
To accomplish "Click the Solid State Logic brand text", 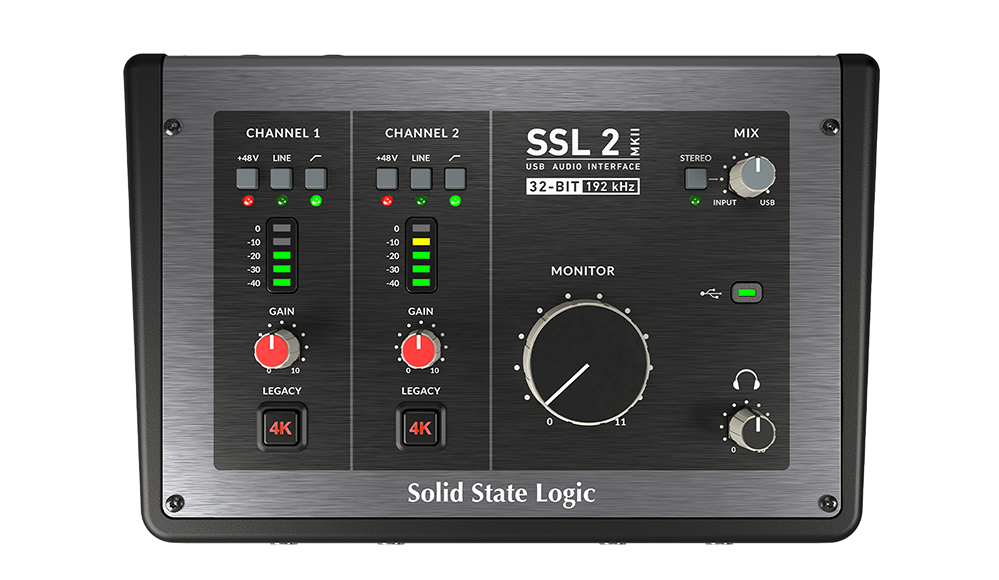I will pos(501,494).
